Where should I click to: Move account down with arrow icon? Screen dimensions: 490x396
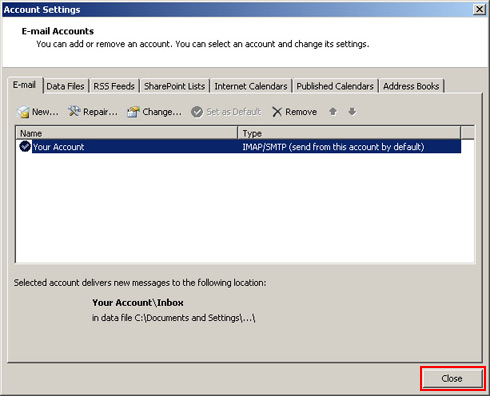[352, 111]
